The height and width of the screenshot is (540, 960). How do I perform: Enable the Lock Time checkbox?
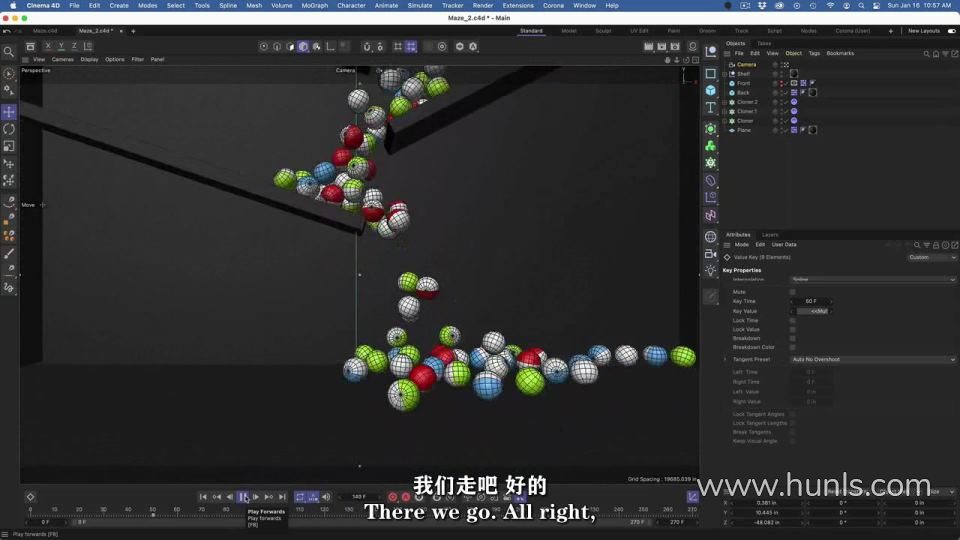coord(793,320)
